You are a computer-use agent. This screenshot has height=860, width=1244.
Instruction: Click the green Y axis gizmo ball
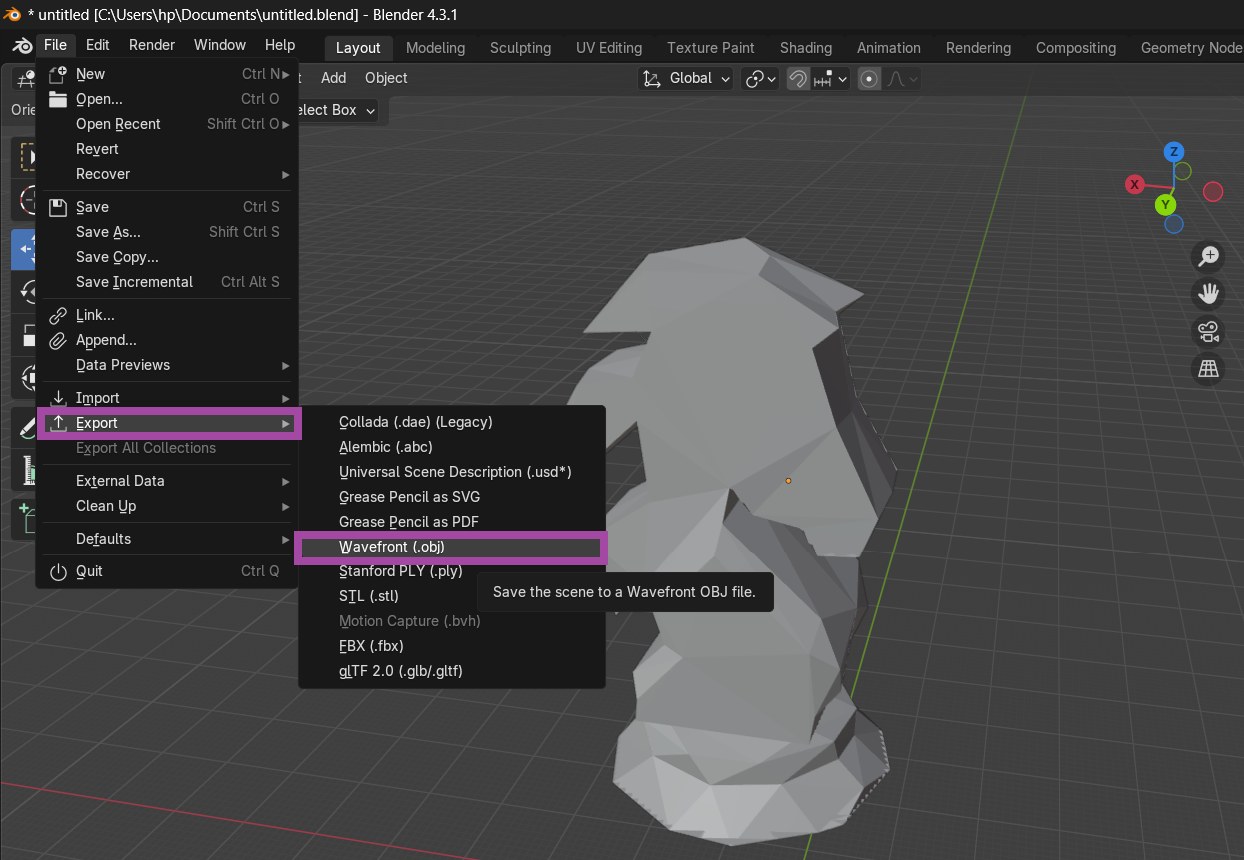point(1165,205)
